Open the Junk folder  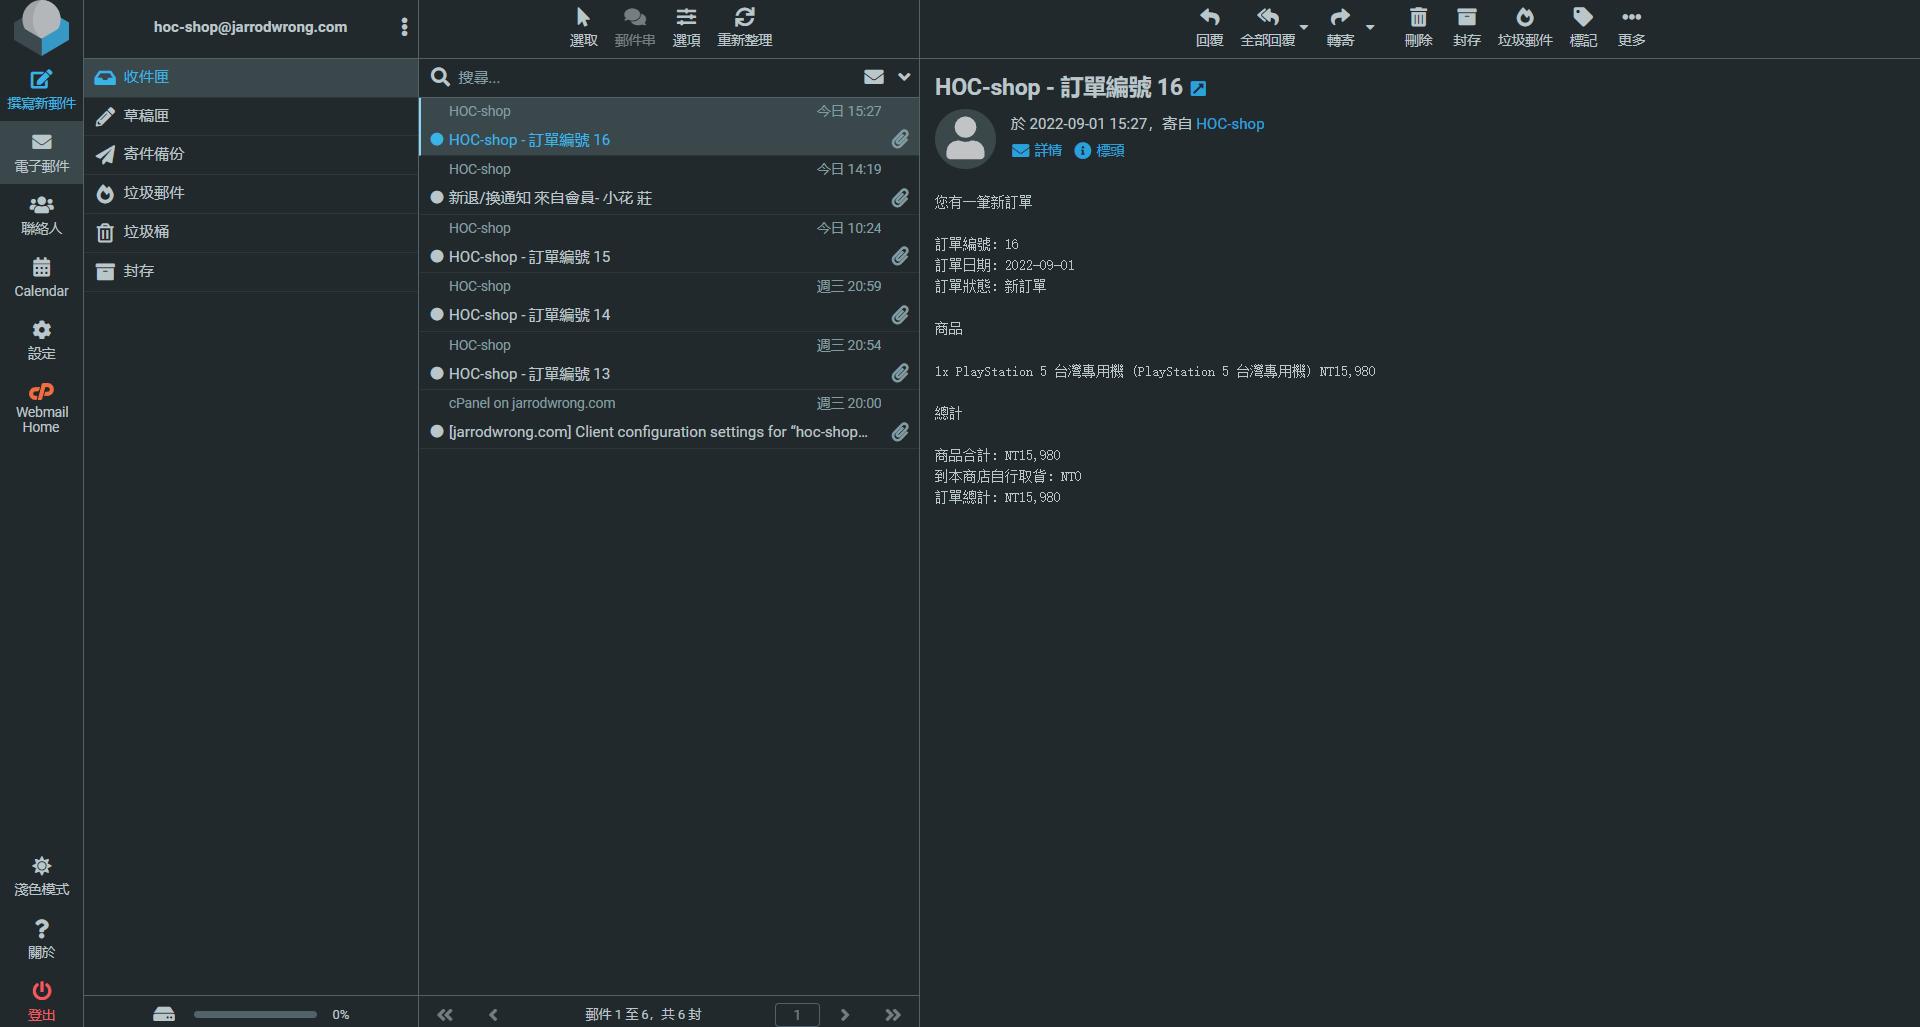pyautogui.click(x=251, y=193)
